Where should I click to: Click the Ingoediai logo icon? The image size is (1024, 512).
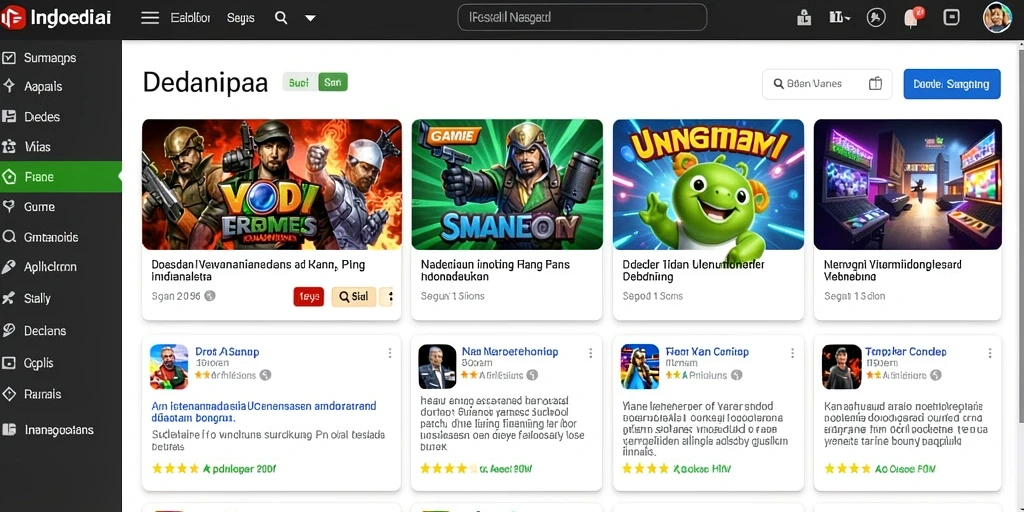(13, 18)
